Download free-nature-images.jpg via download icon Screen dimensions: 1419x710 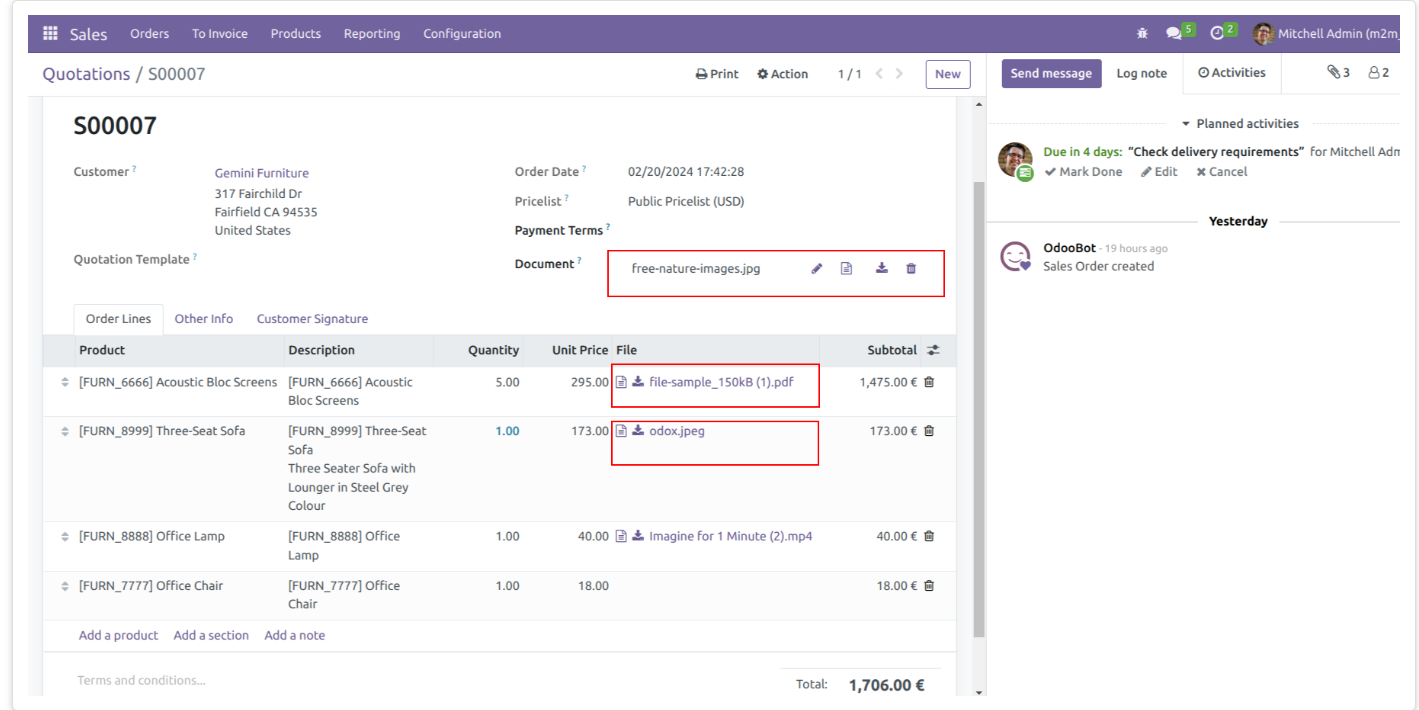[x=881, y=268]
